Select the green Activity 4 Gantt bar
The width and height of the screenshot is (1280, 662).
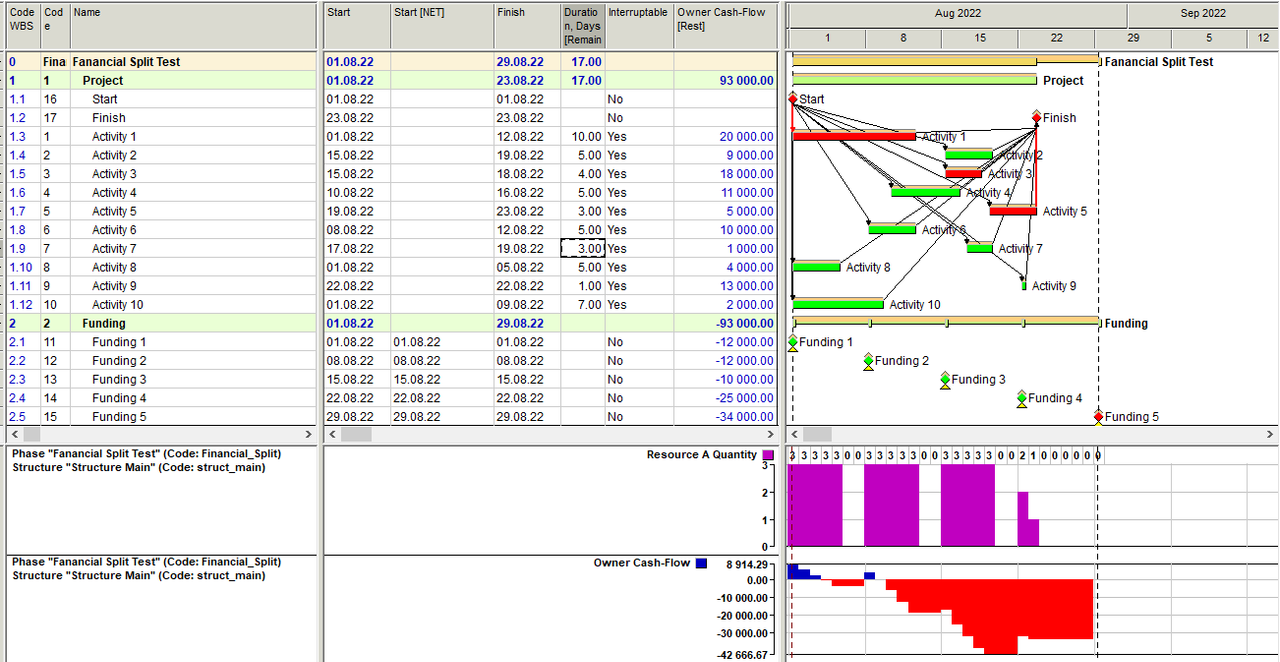point(926,192)
